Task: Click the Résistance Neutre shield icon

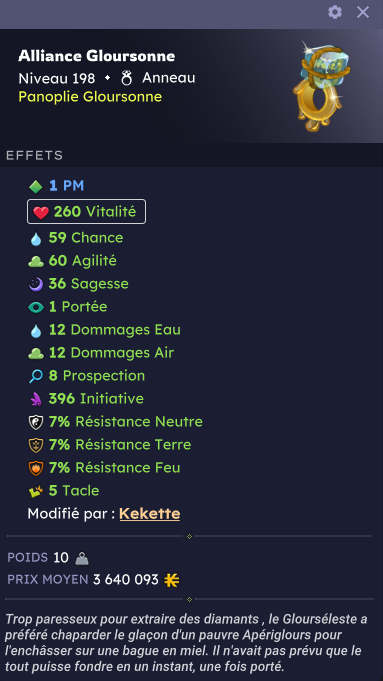Action: pos(36,422)
